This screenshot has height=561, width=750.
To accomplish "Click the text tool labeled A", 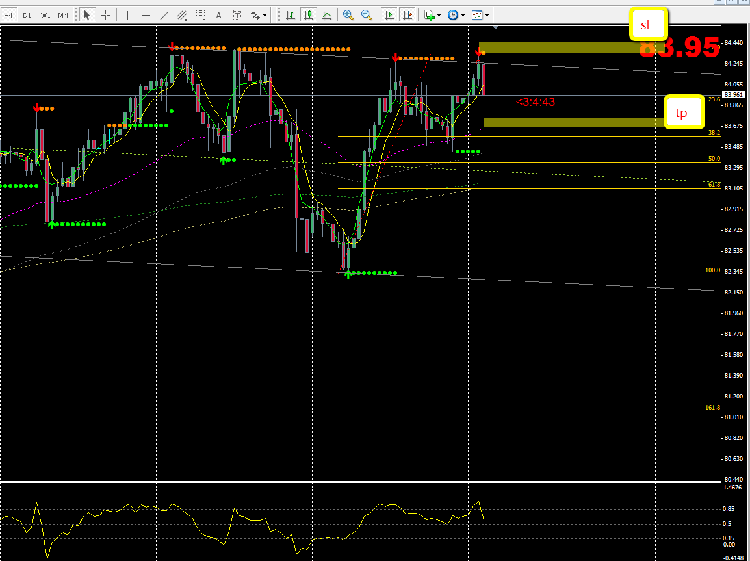I will pos(219,15).
